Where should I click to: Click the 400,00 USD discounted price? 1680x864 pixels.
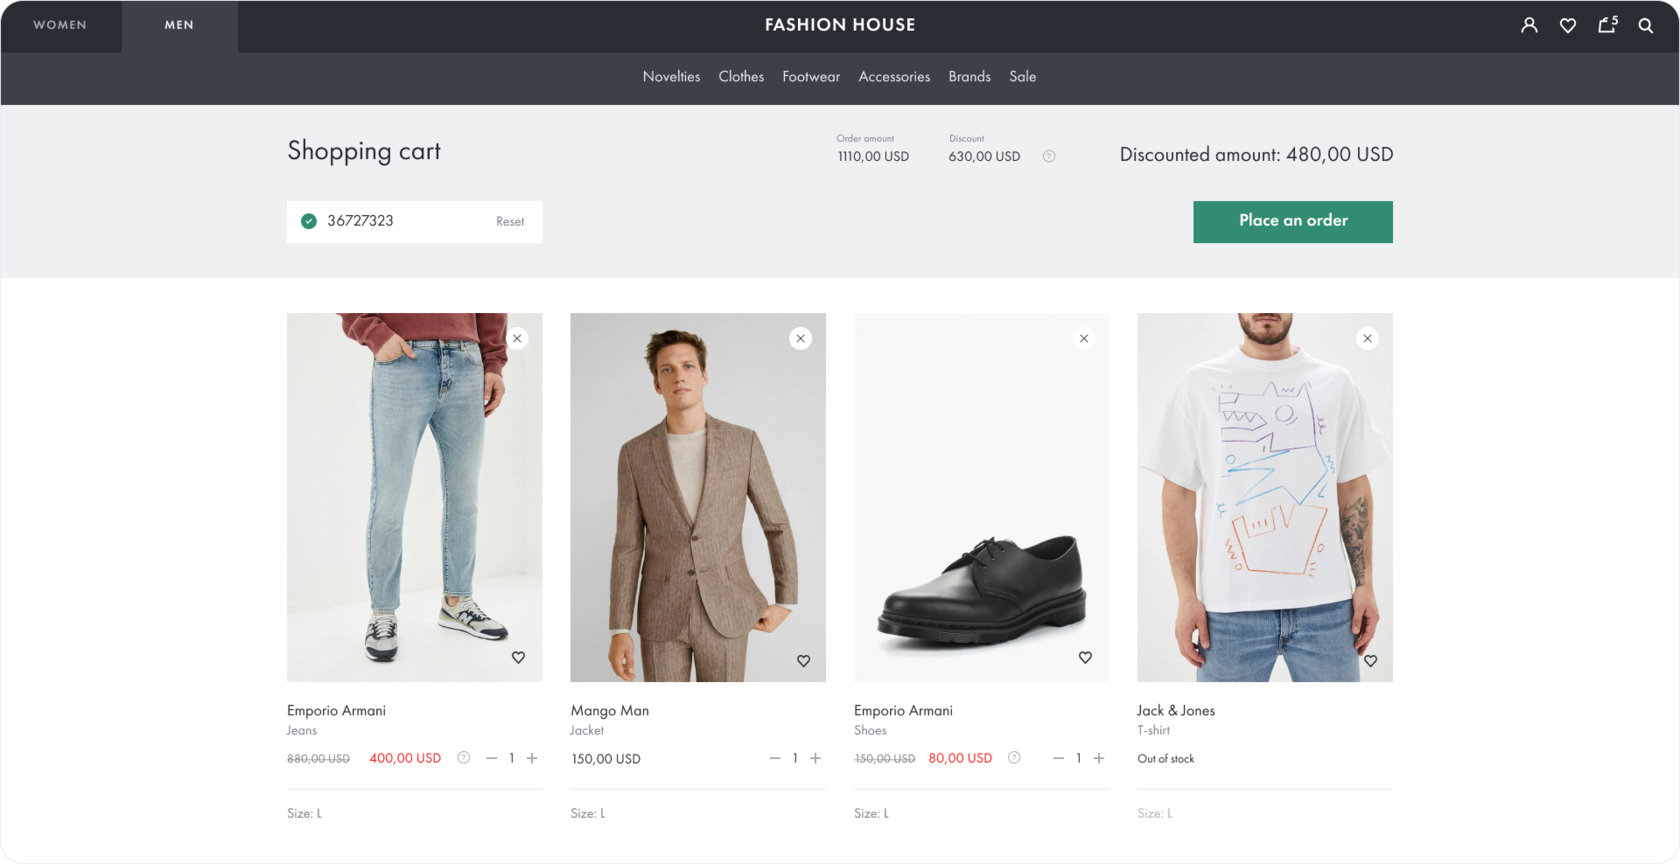click(405, 759)
